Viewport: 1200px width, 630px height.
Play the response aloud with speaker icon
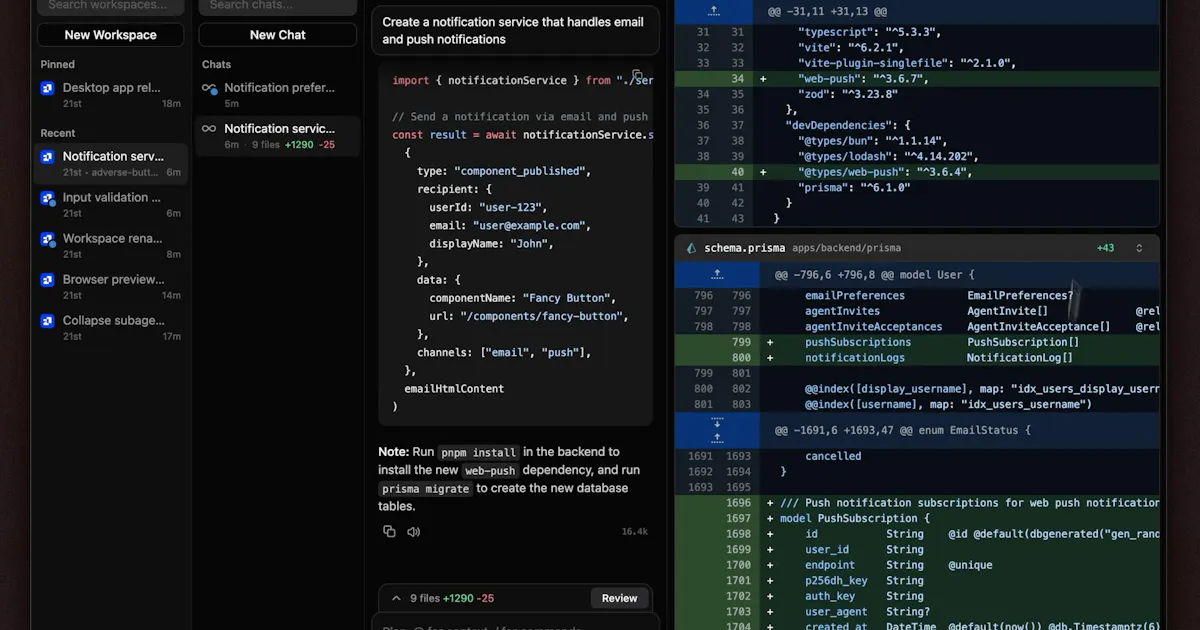point(413,531)
